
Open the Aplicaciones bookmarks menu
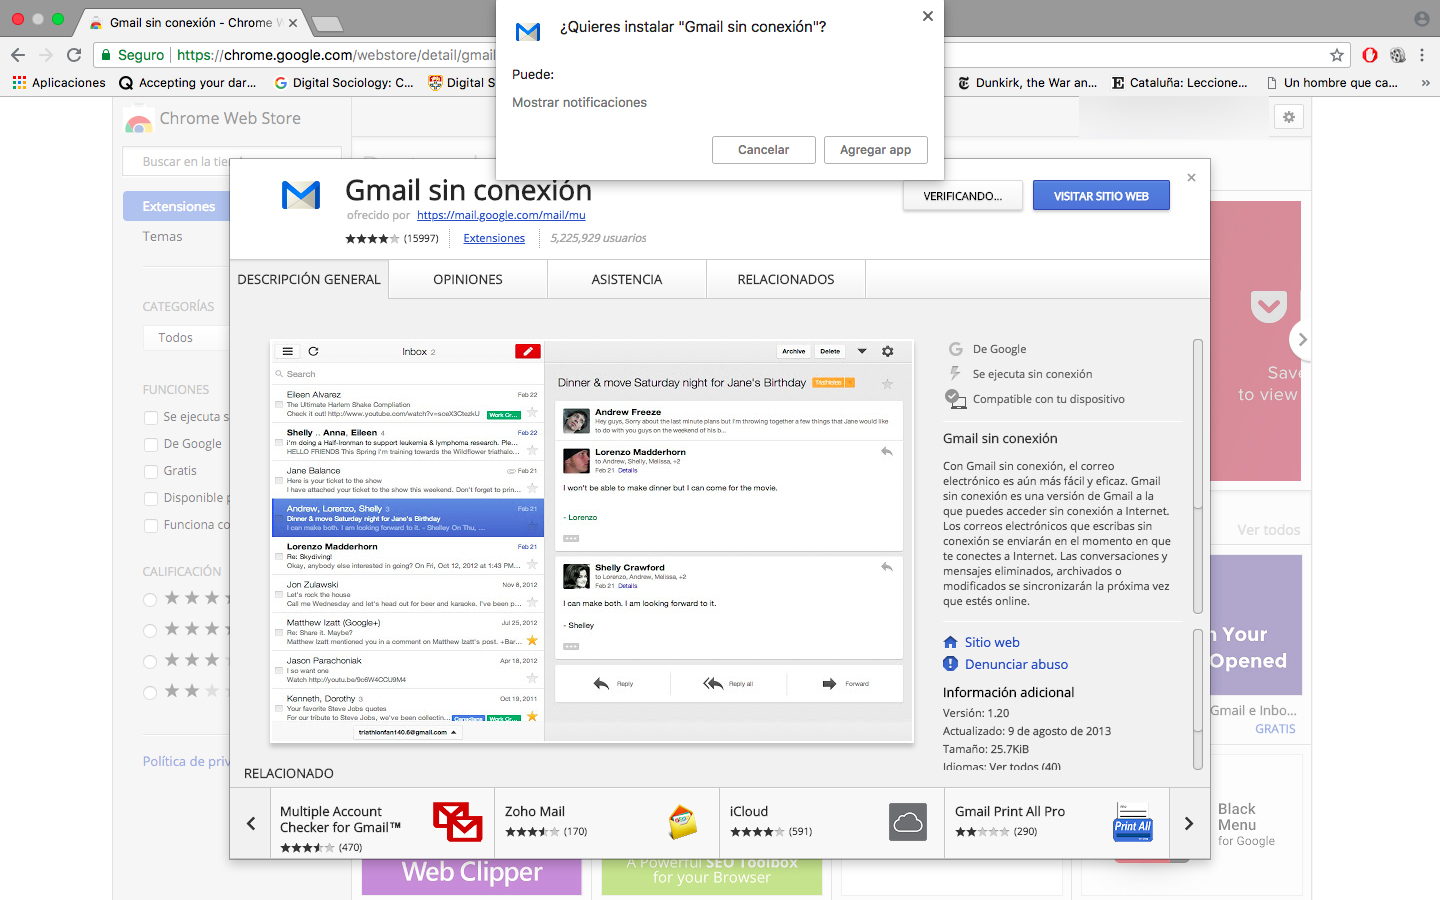pos(59,82)
